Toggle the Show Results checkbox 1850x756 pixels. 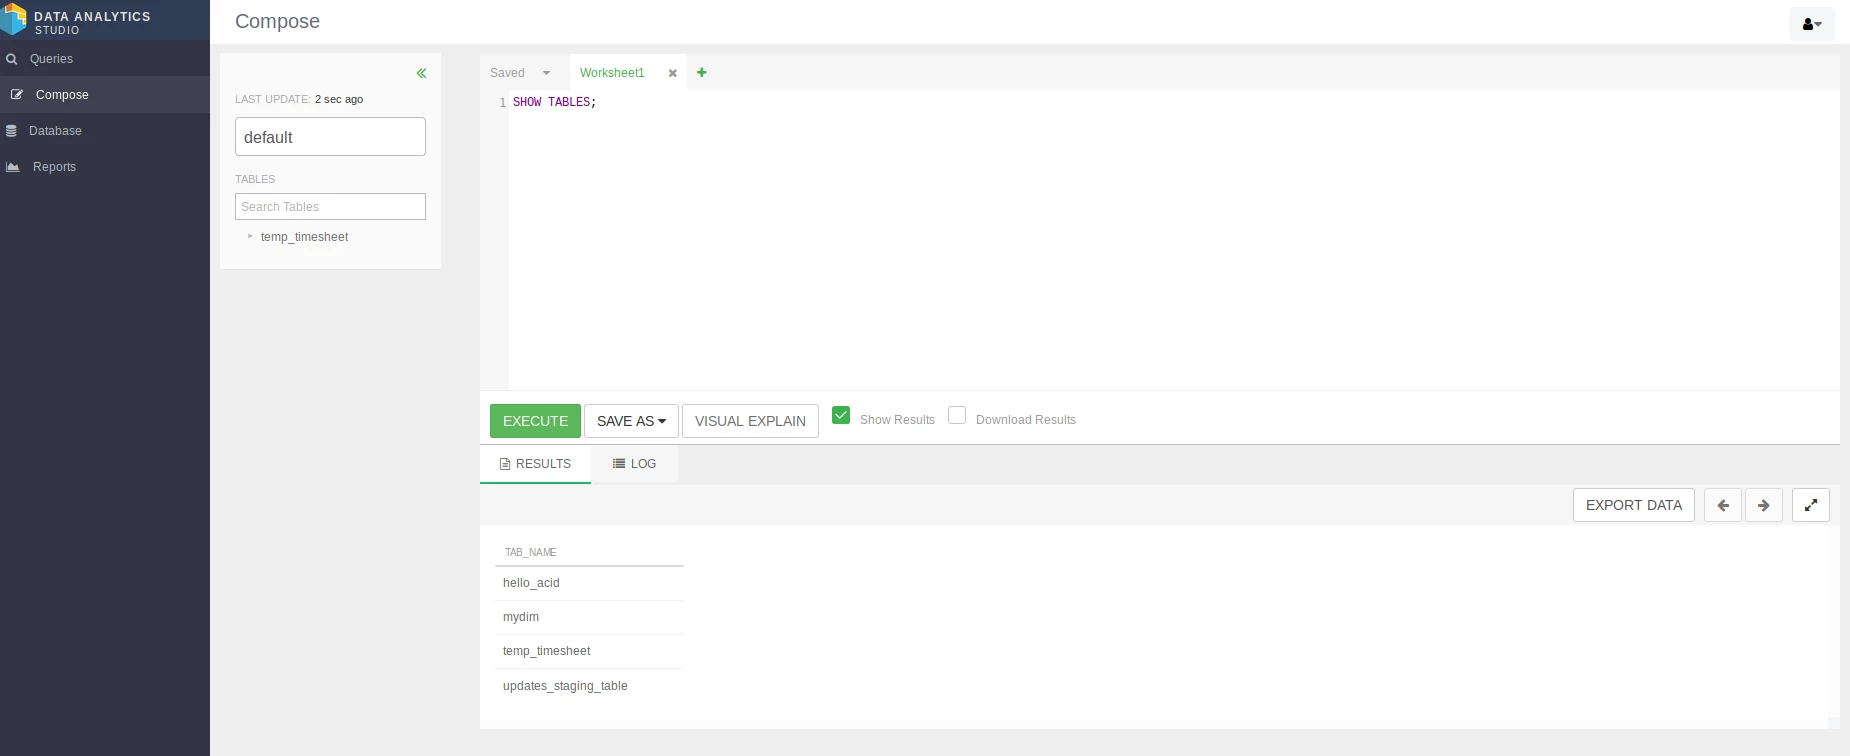point(841,415)
